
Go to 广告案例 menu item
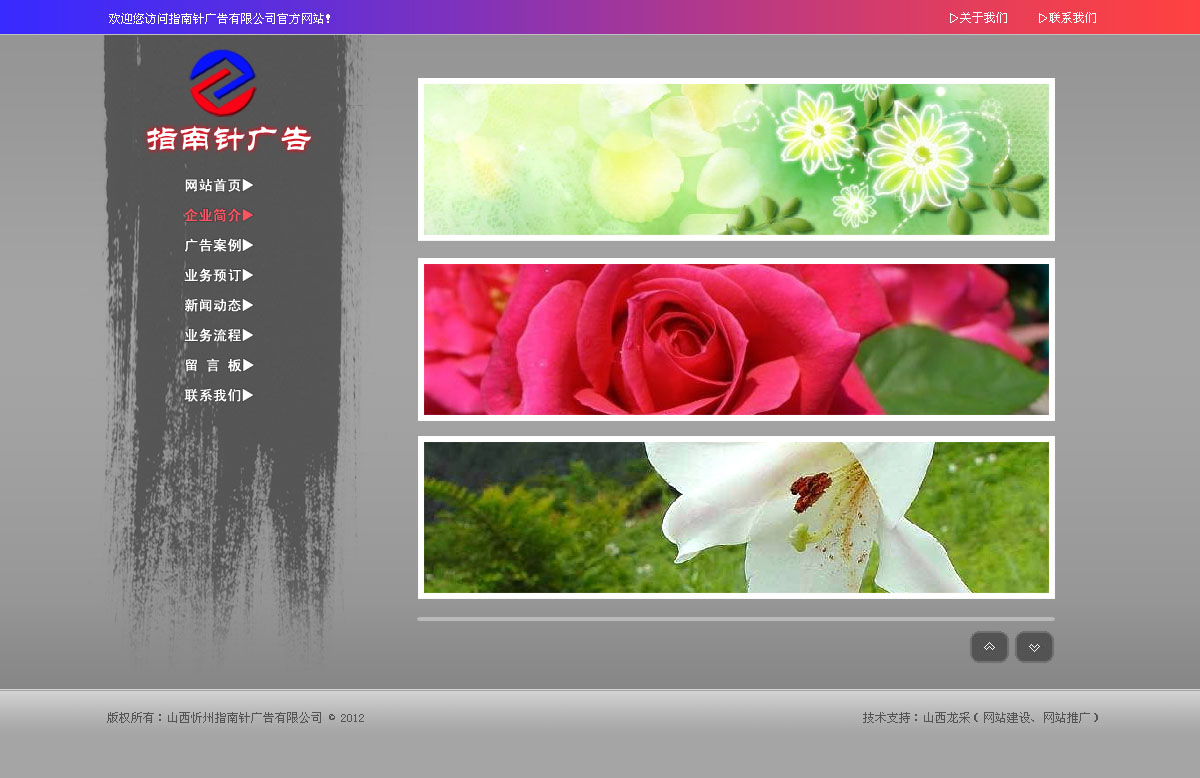pos(219,246)
